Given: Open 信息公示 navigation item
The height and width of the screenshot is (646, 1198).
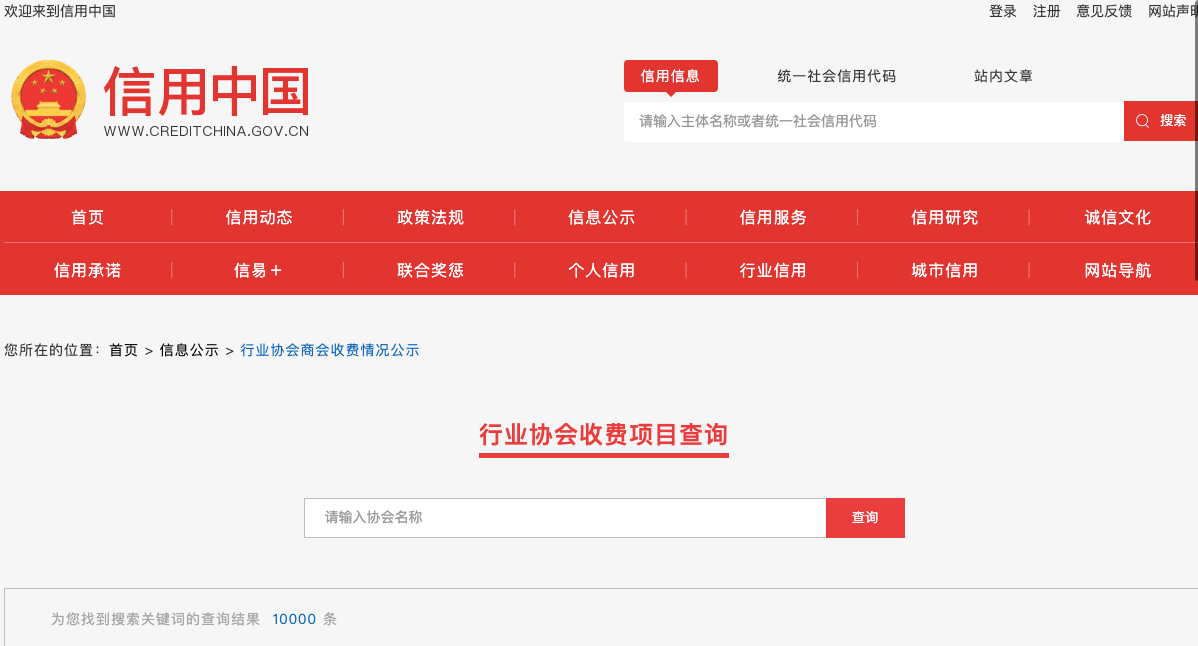Looking at the screenshot, I should pyautogui.click(x=601, y=218).
